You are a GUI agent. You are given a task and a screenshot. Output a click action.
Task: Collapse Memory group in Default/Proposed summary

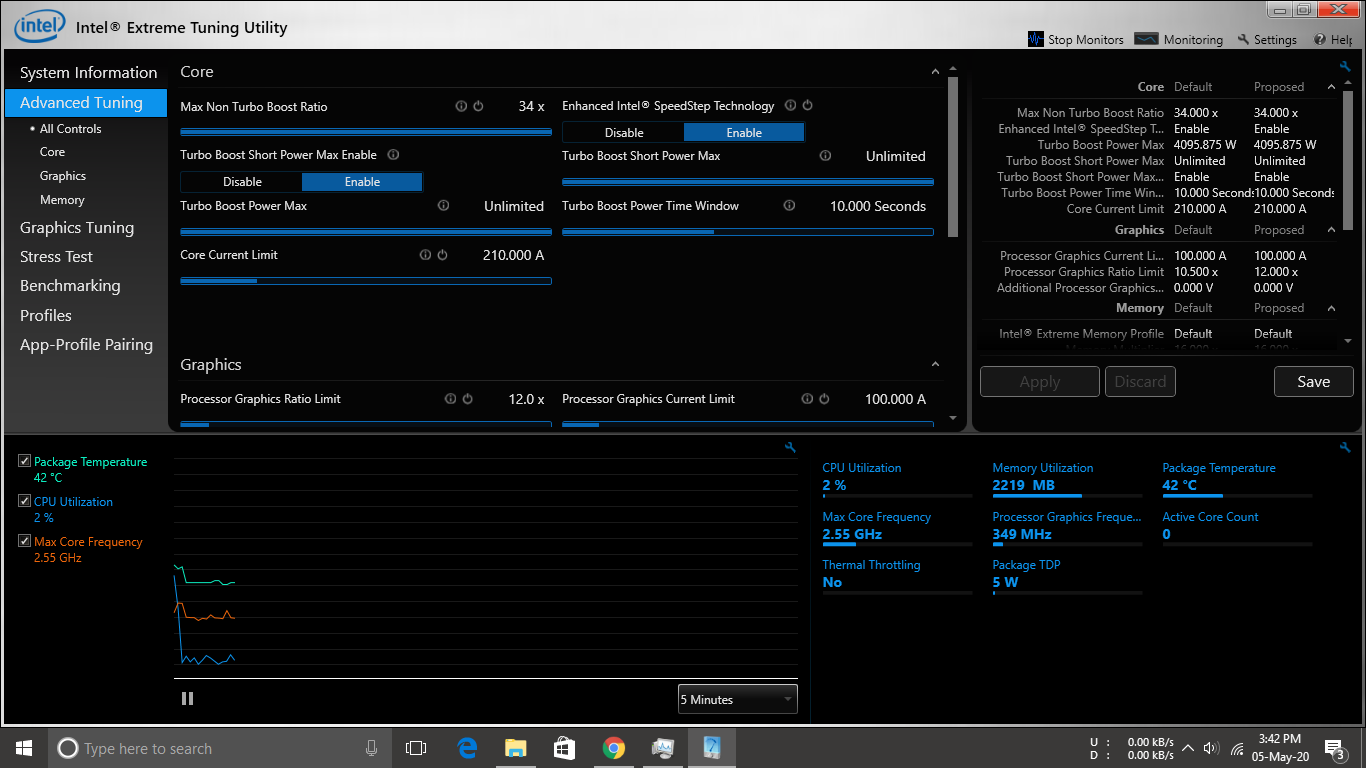pyautogui.click(x=1331, y=308)
